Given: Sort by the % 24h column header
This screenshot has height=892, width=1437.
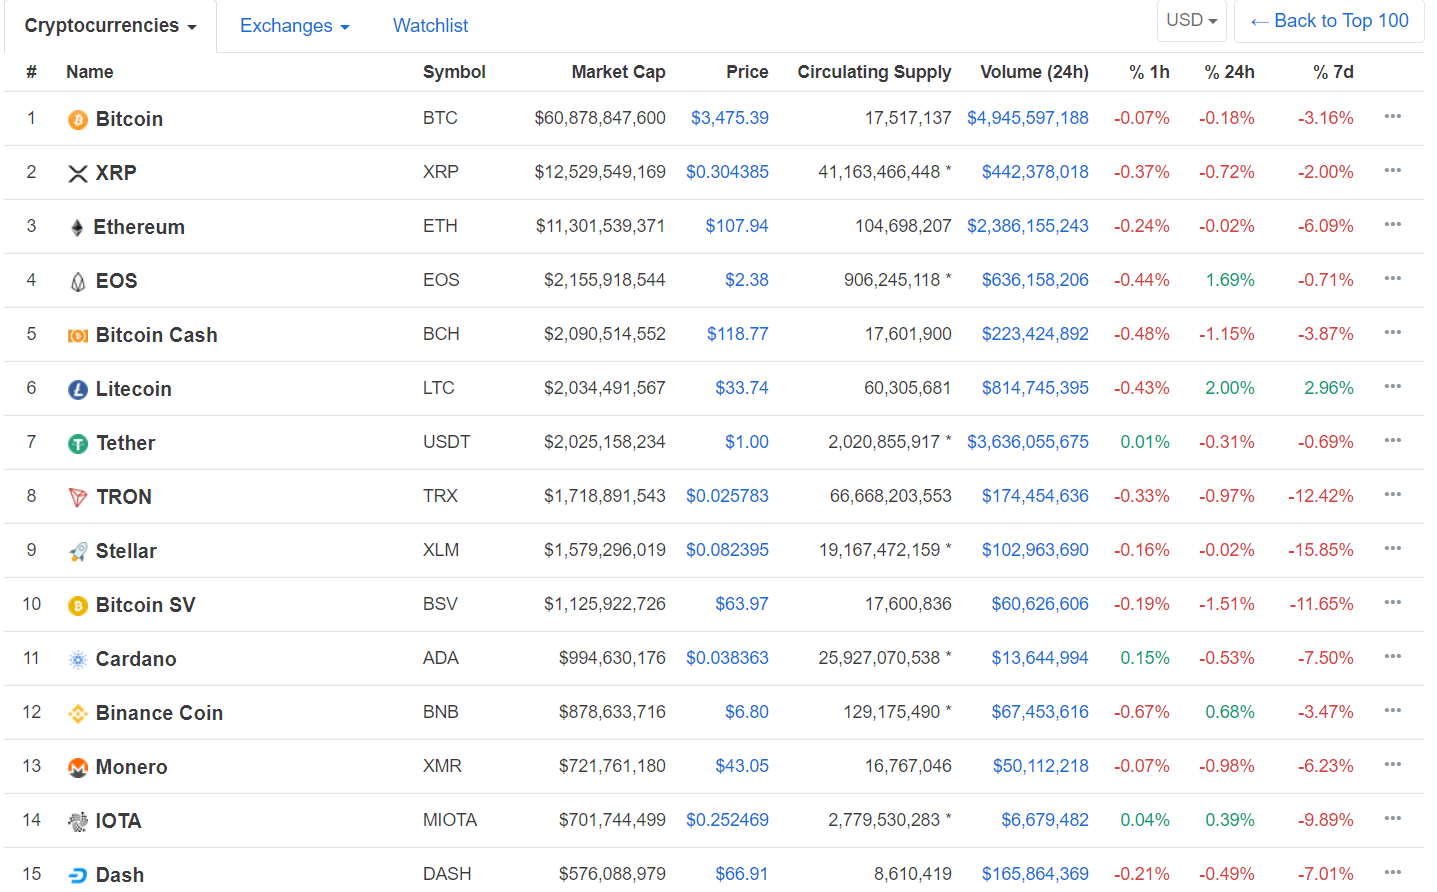Looking at the screenshot, I should (x=1229, y=72).
